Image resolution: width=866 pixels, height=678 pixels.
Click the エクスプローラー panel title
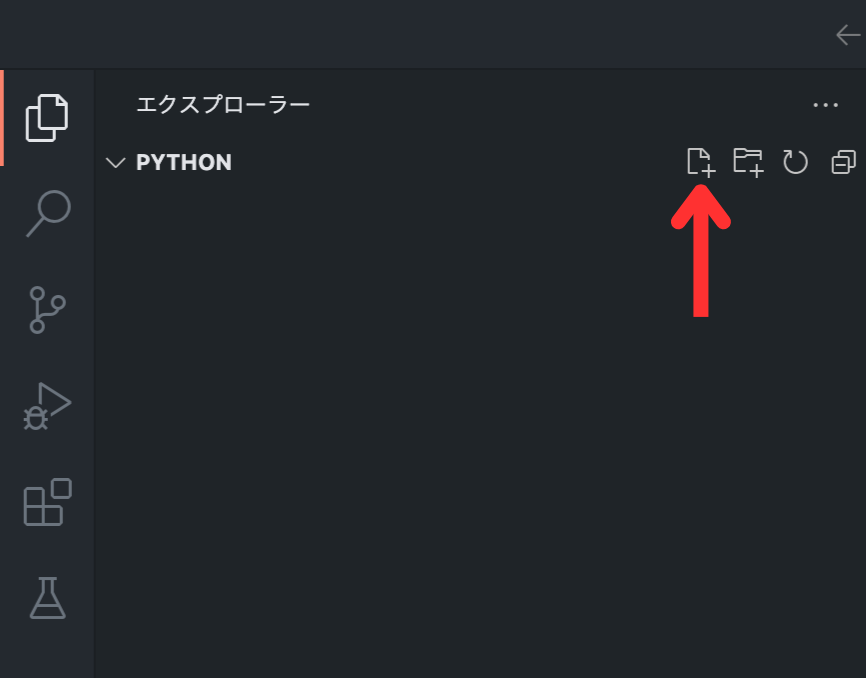(222, 104)
